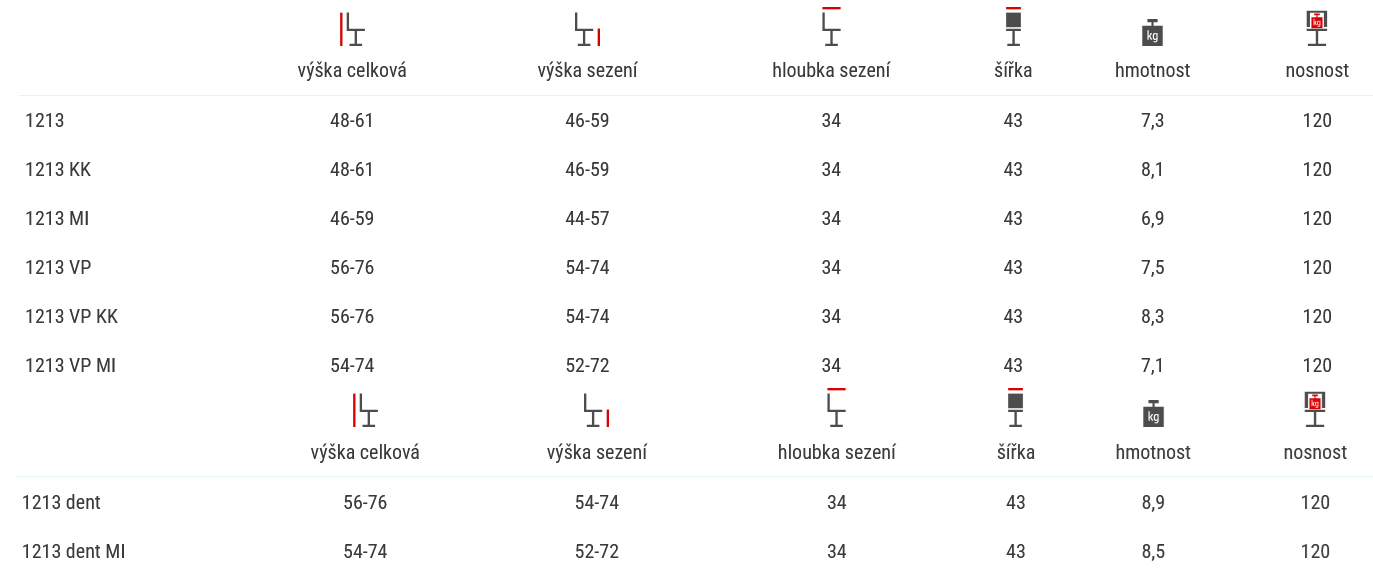
Task: Click the seat height icon in top table
Action: pyautogui.click(x=587, y=29)
